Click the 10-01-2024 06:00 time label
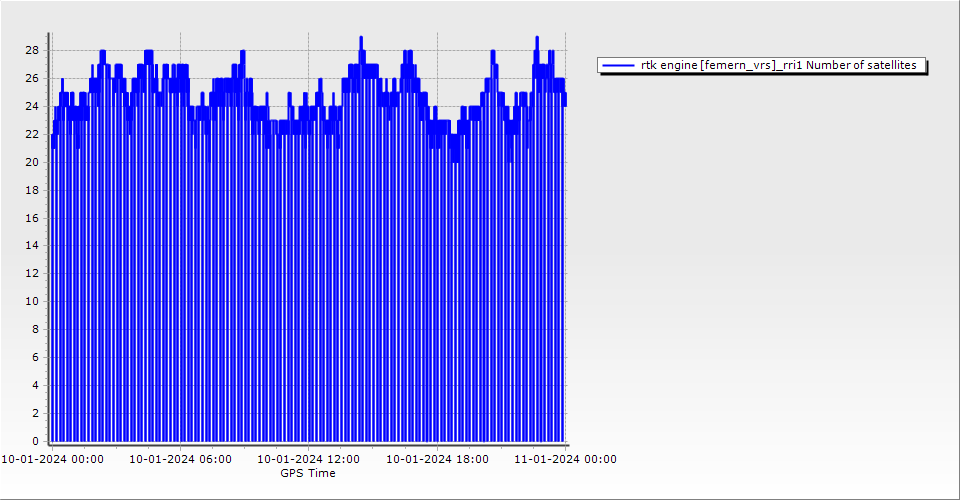This screenshot has height=500, width=960. 180,460
